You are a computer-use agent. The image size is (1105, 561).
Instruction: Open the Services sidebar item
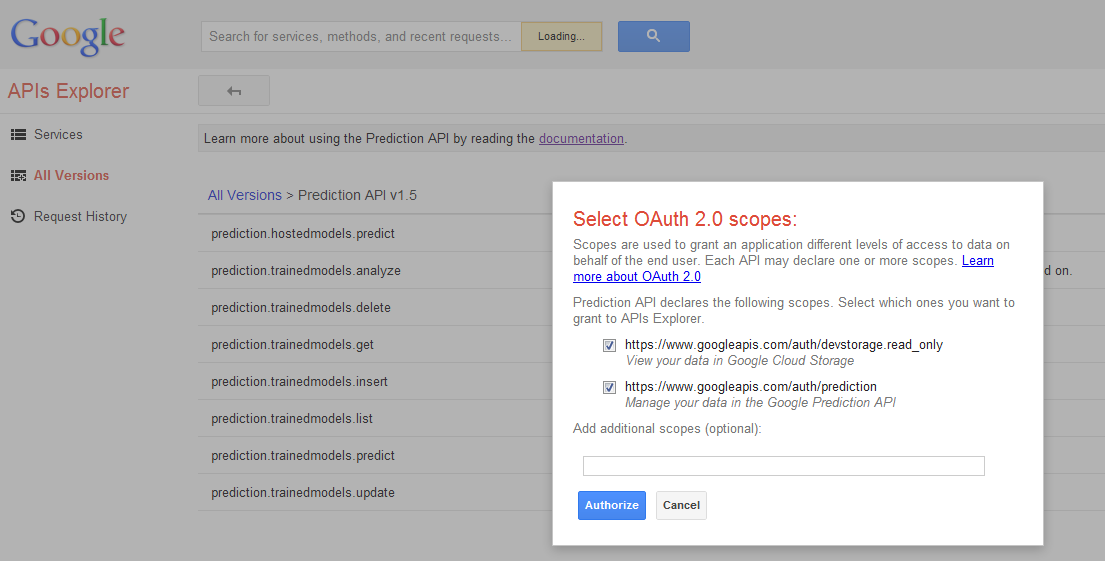(x=58, y=135)
